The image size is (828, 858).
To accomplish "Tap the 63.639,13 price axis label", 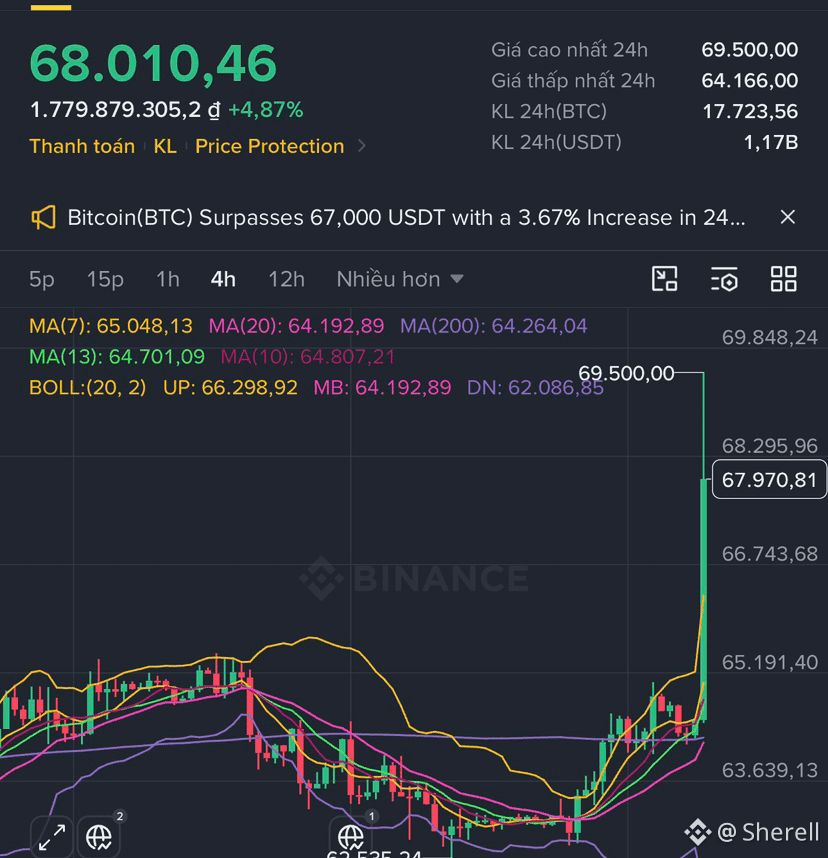I will point(769,770).
